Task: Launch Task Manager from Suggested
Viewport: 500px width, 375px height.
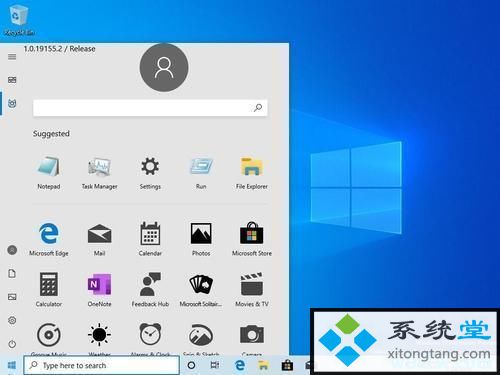Action: point(99,172)
